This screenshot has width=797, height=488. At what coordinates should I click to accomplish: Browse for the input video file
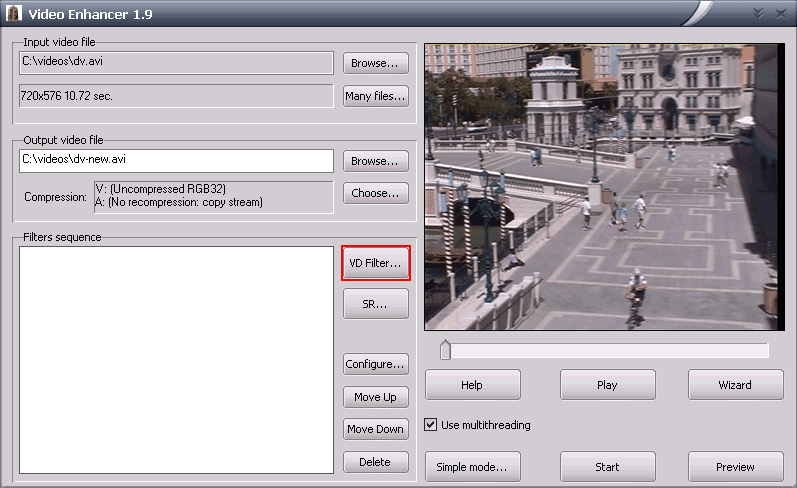[375, 63]
